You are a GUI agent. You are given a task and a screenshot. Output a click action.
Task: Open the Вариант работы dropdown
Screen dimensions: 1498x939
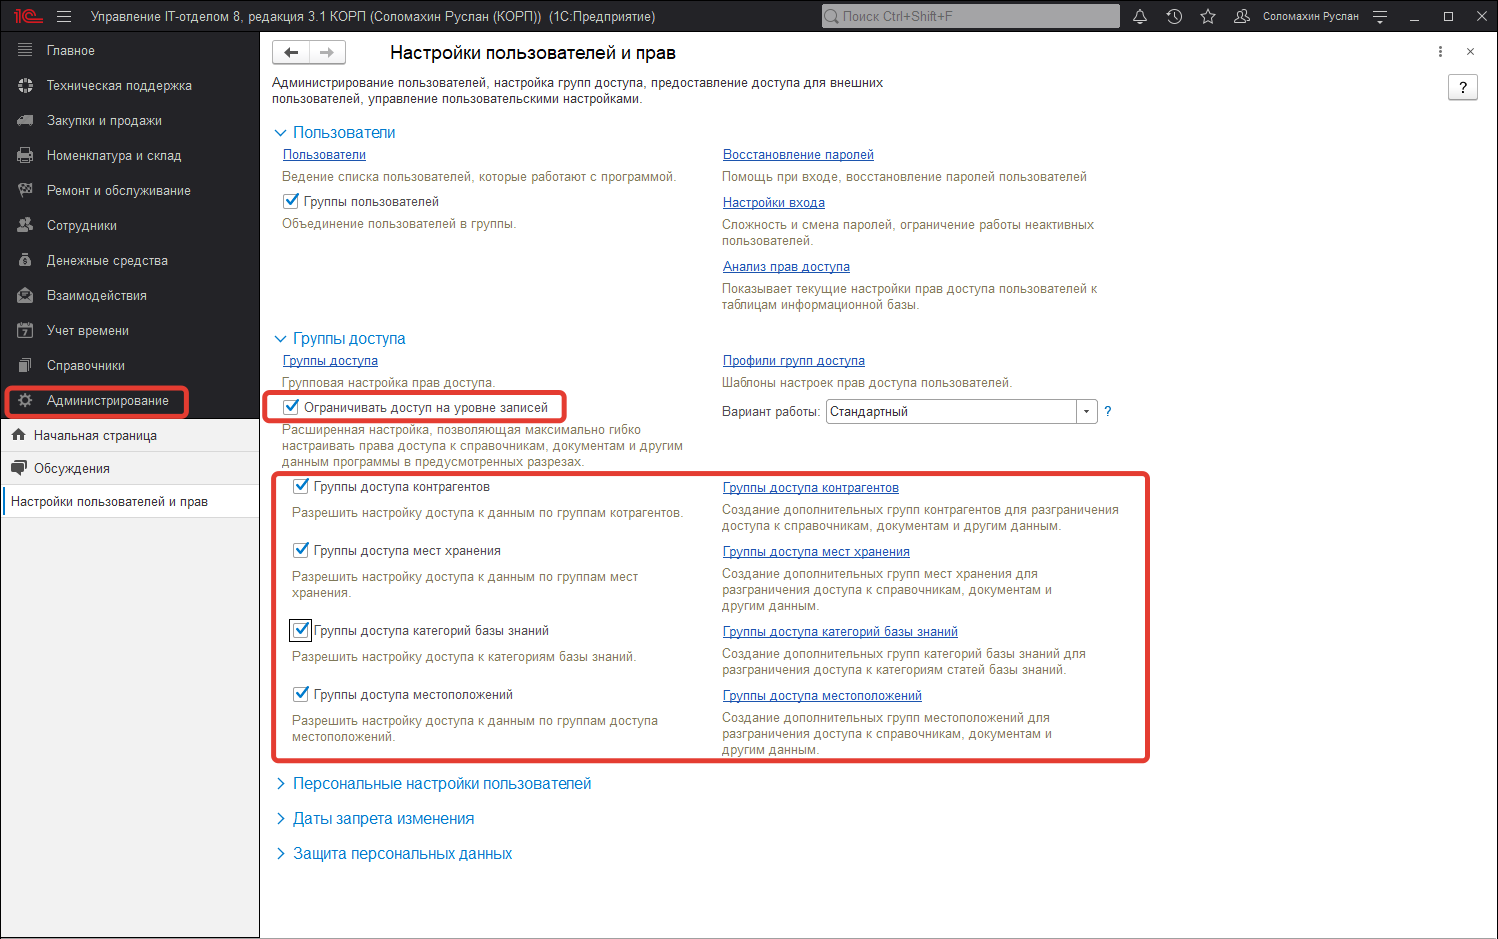point(1086,412)
